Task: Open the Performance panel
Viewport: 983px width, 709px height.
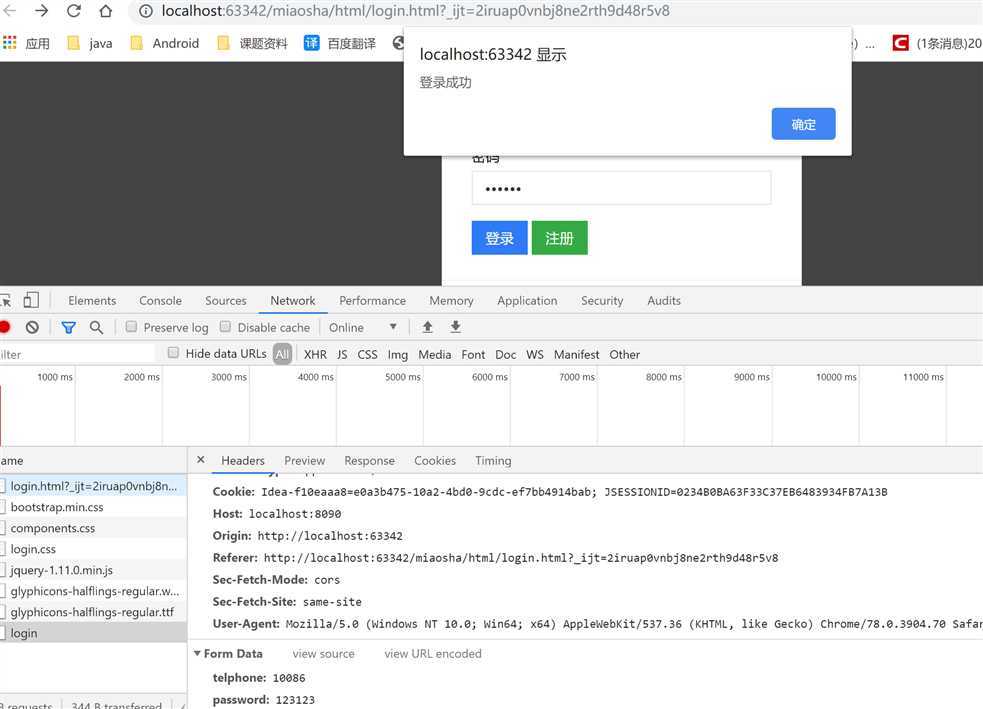Action: 372,300
